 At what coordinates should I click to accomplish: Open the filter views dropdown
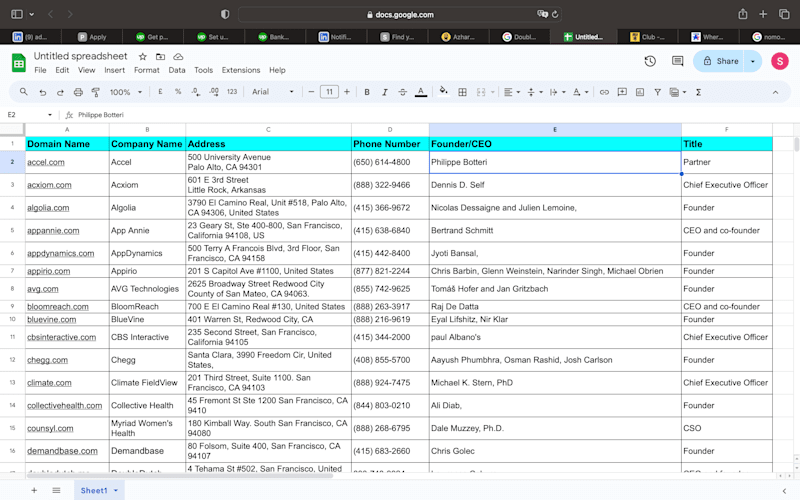click(678, 92)
